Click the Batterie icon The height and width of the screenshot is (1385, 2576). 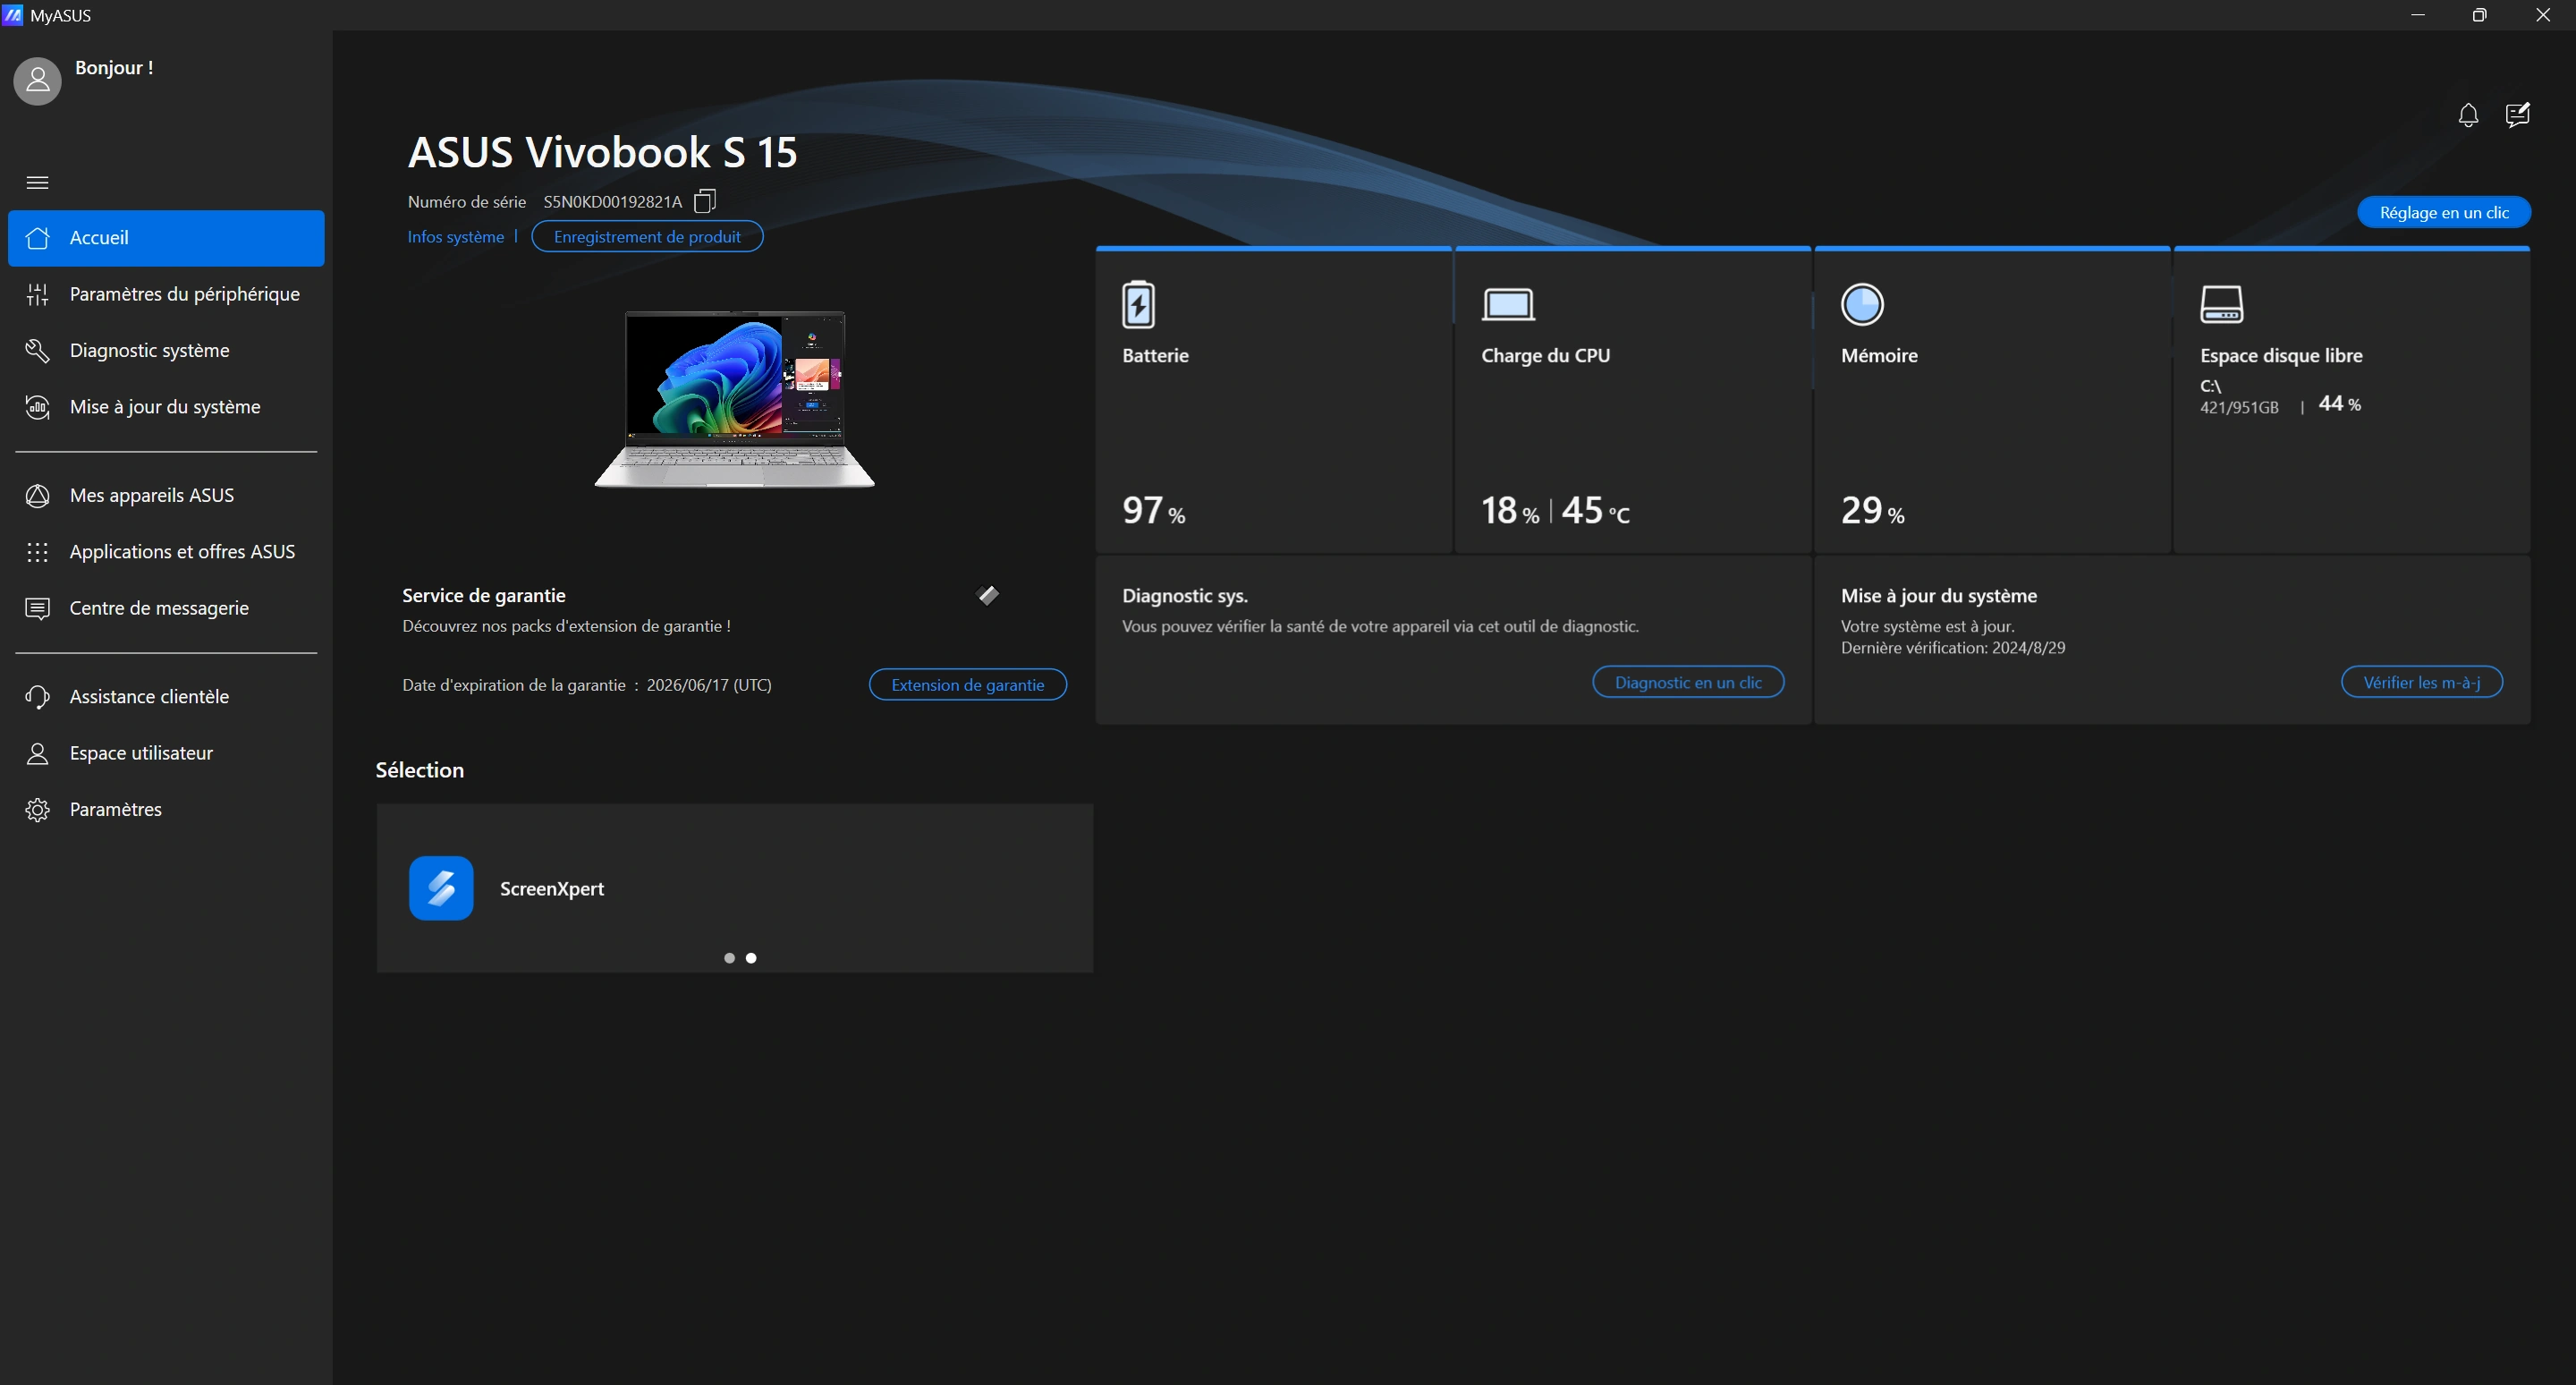[x=1138, y=305]
